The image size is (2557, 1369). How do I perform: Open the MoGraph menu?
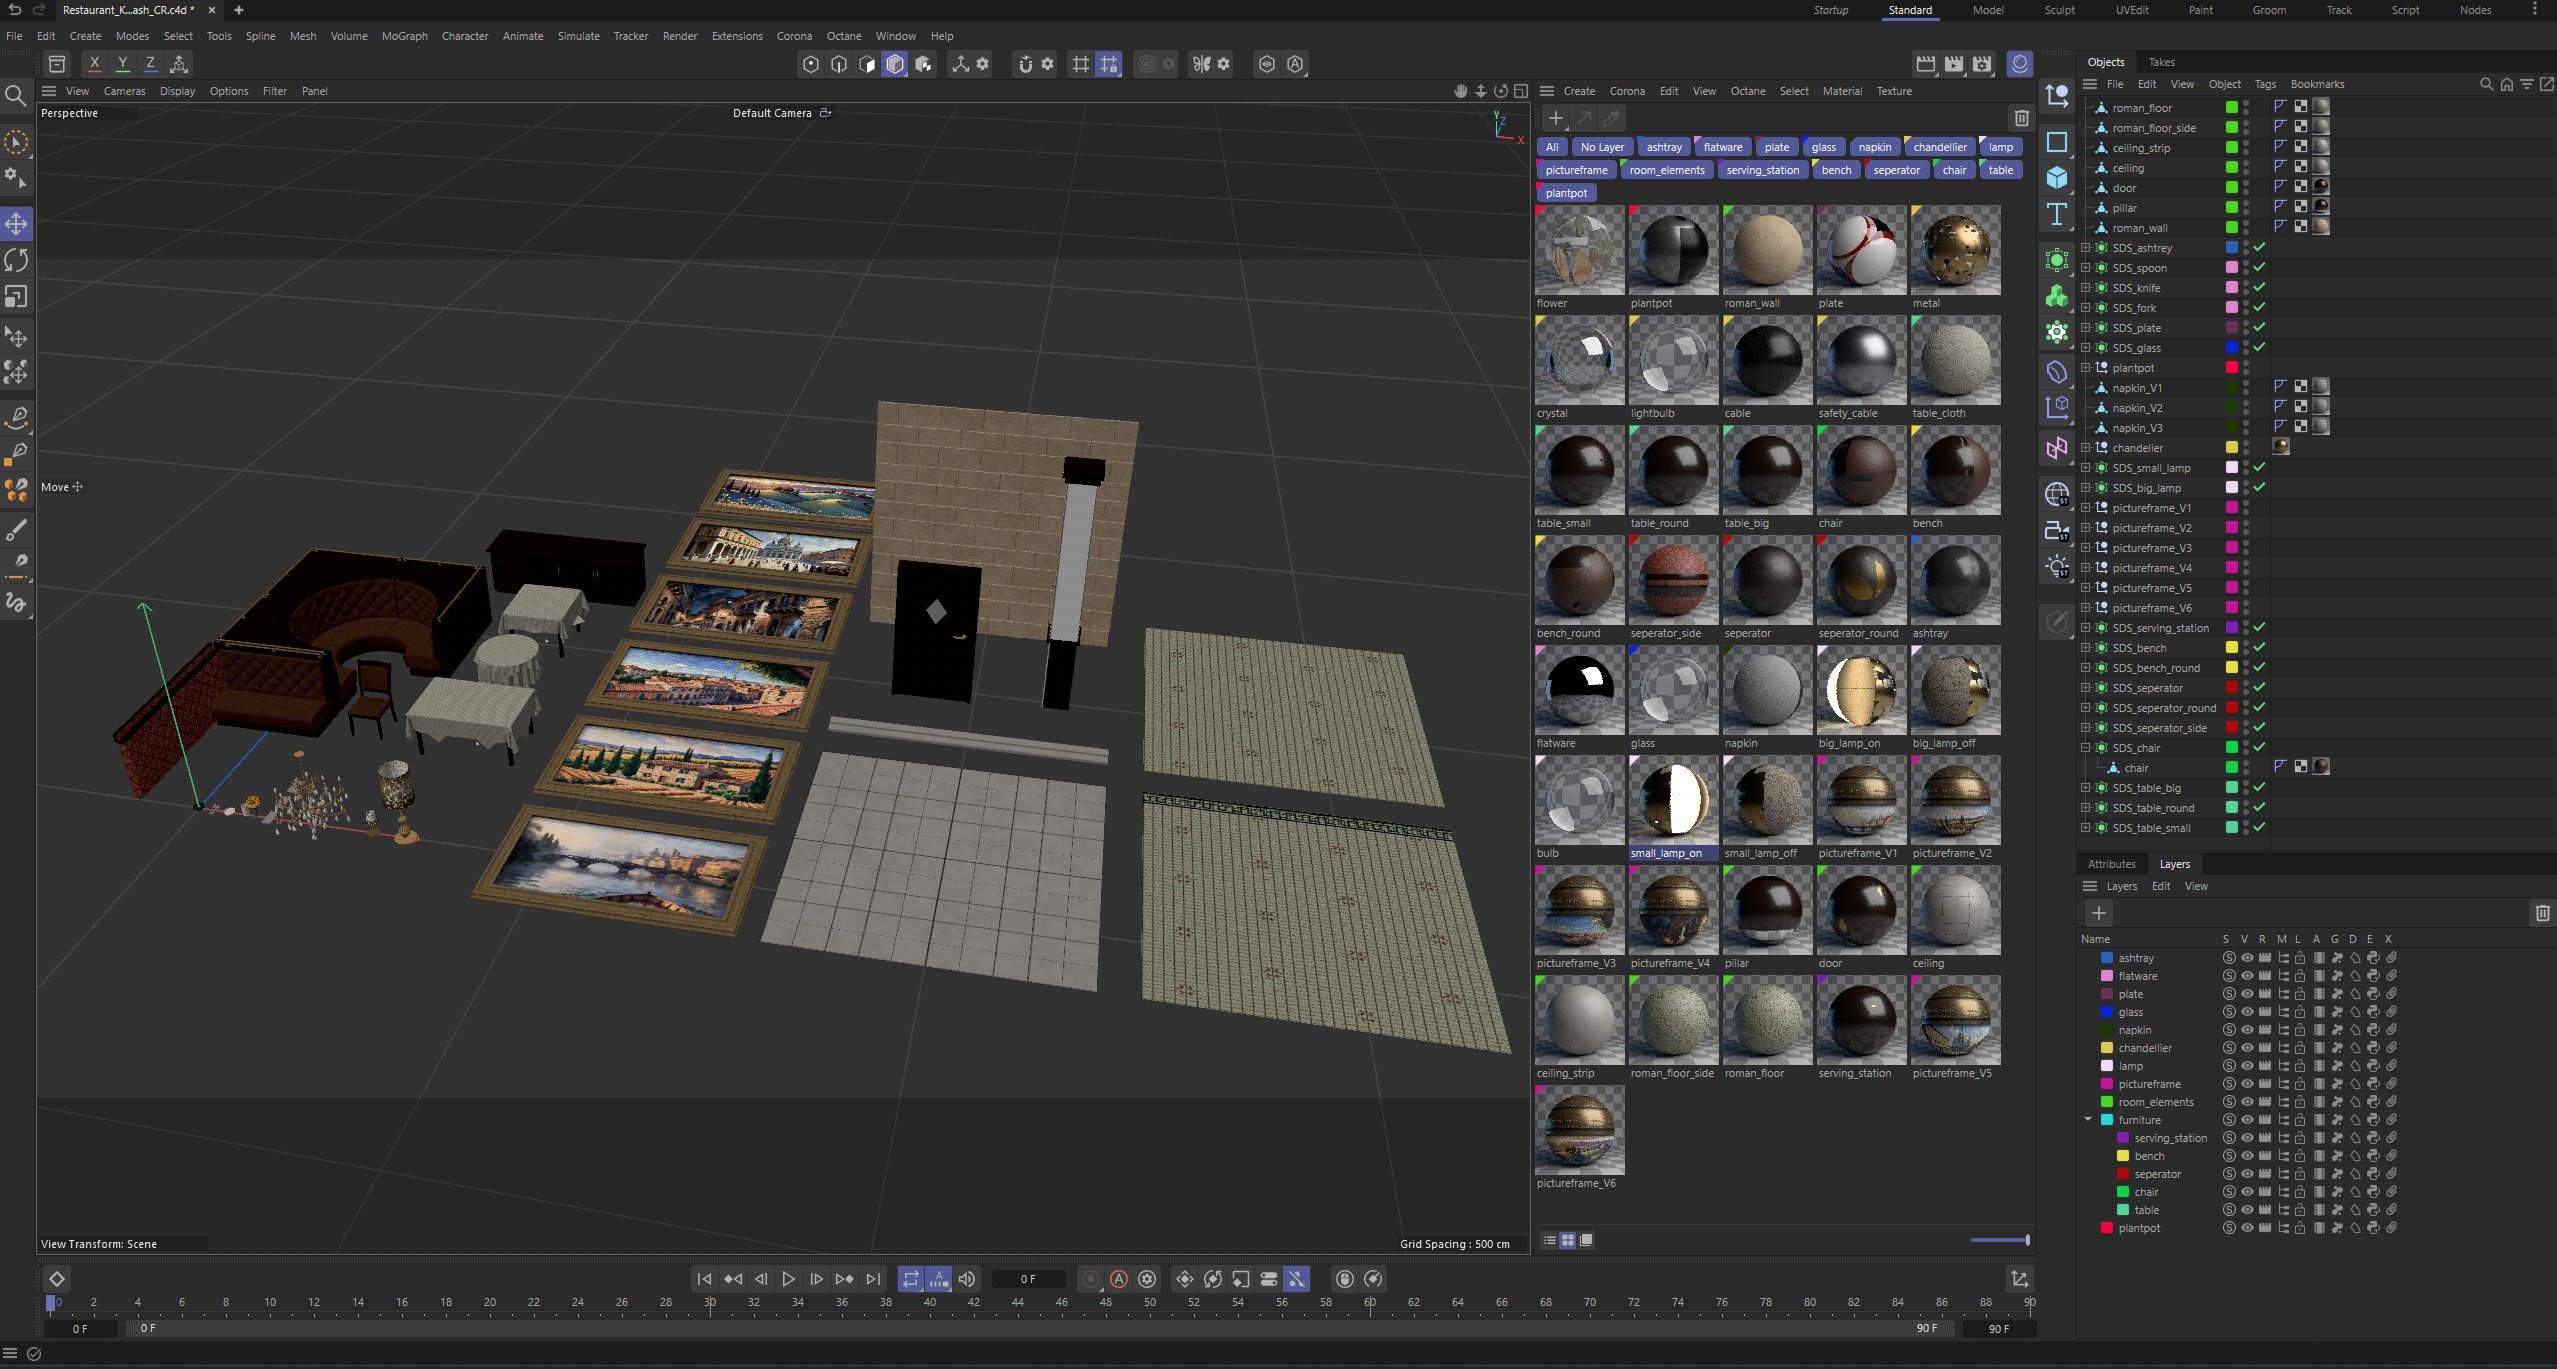tap(404, 36)
